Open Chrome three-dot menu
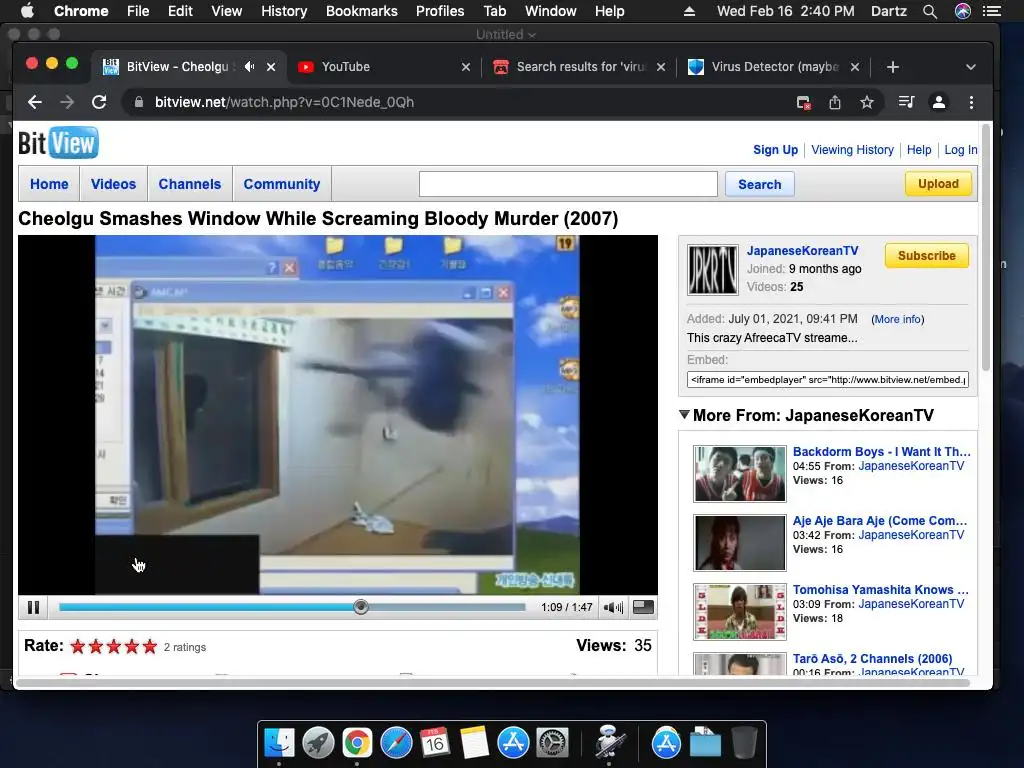This screenshot has height=768, width=1024. (x=971, y=103)
